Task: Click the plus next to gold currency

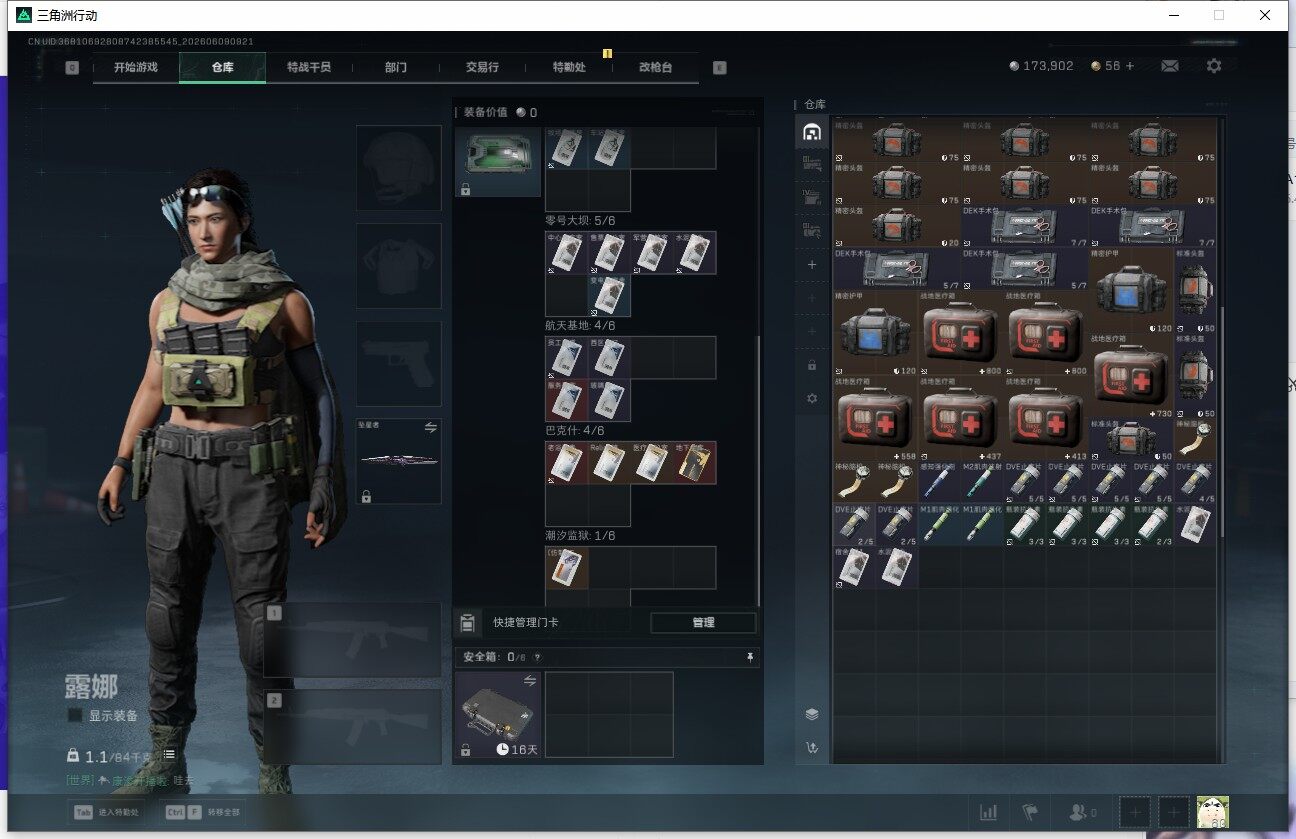Action: [1130, 66]
